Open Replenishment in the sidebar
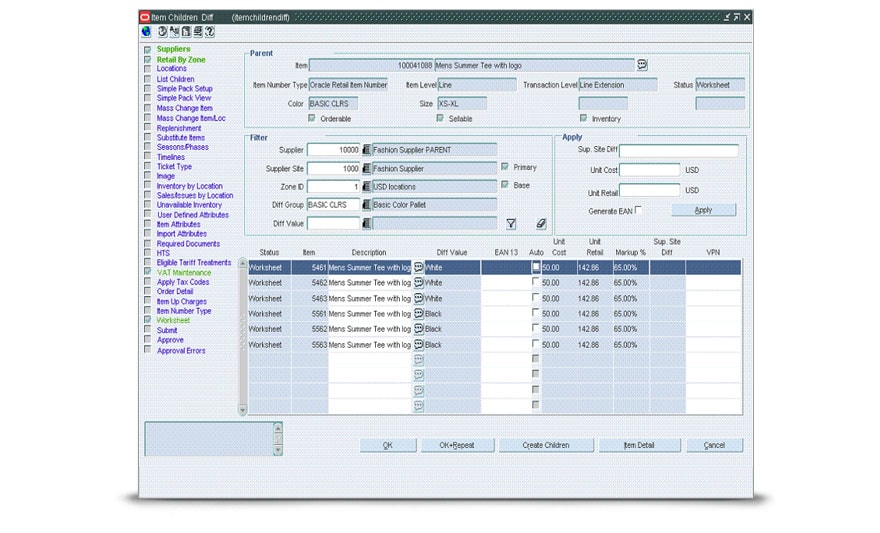The width and height of the screenshot is (880, 533). pyautogui.click(x=178, y=128)
